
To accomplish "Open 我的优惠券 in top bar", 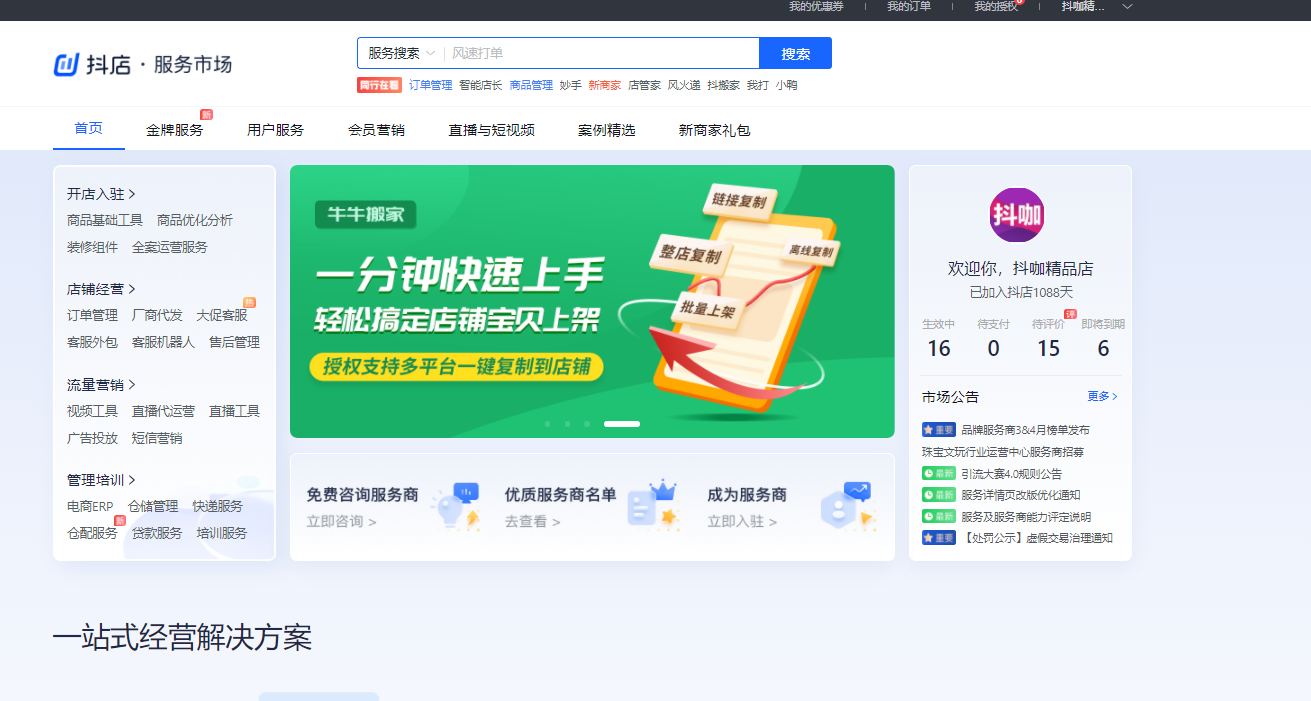I will coord(816,6).
